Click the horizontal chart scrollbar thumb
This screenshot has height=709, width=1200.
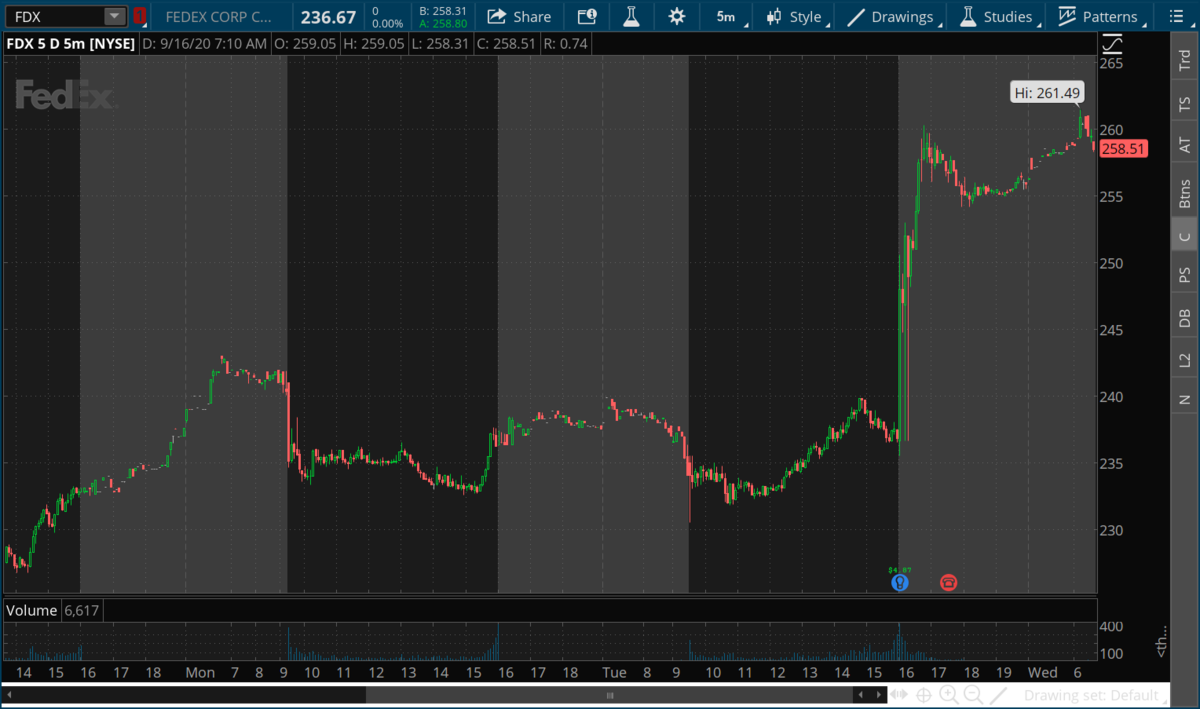click(610, 695)
